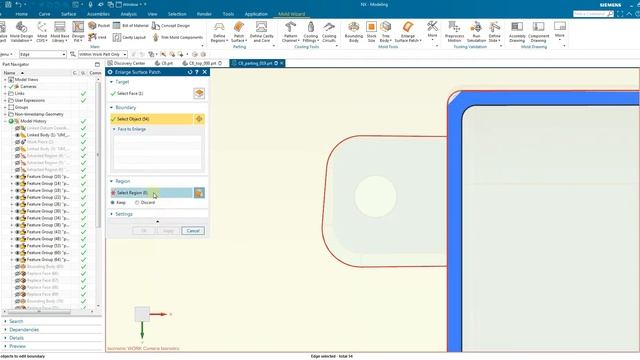Switch to the C8.prt document tab
Viewport: 640px width, 360px height.
tap(164, 63)
